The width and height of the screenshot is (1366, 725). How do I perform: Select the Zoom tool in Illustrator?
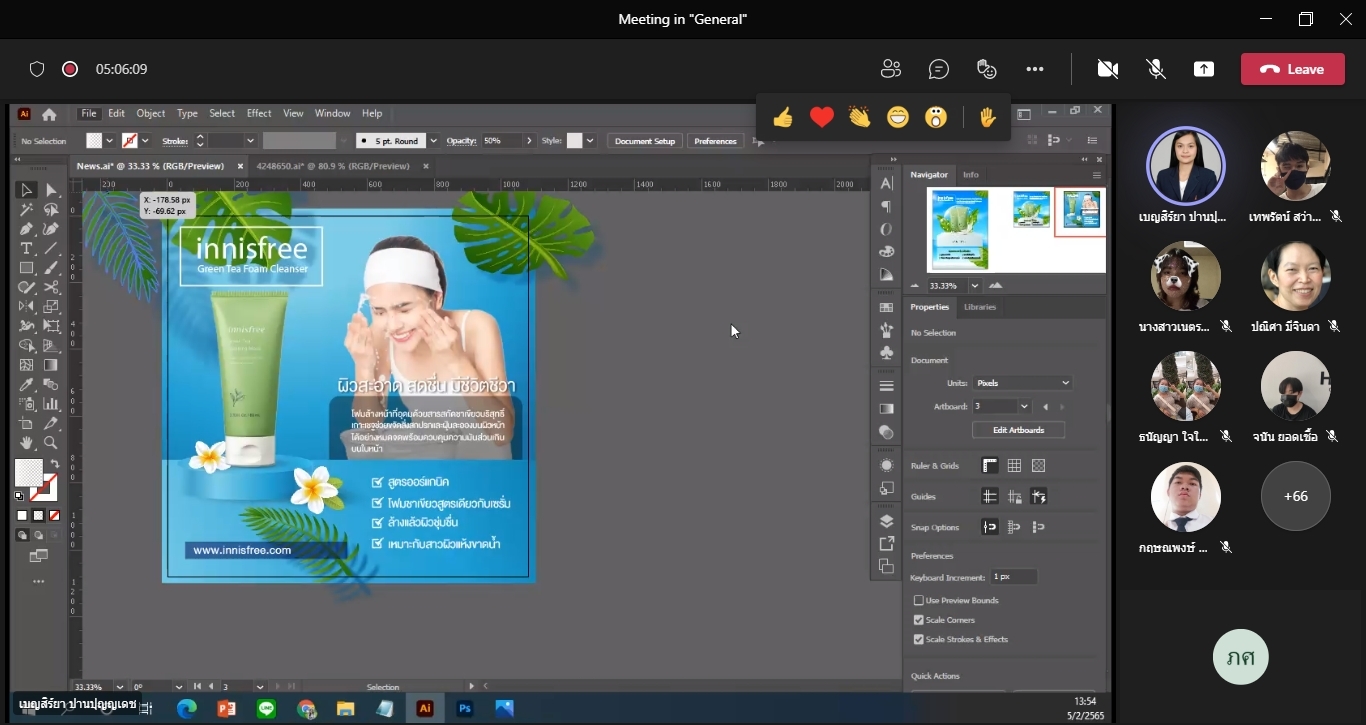pyautogui.click(x=51, y=443)
